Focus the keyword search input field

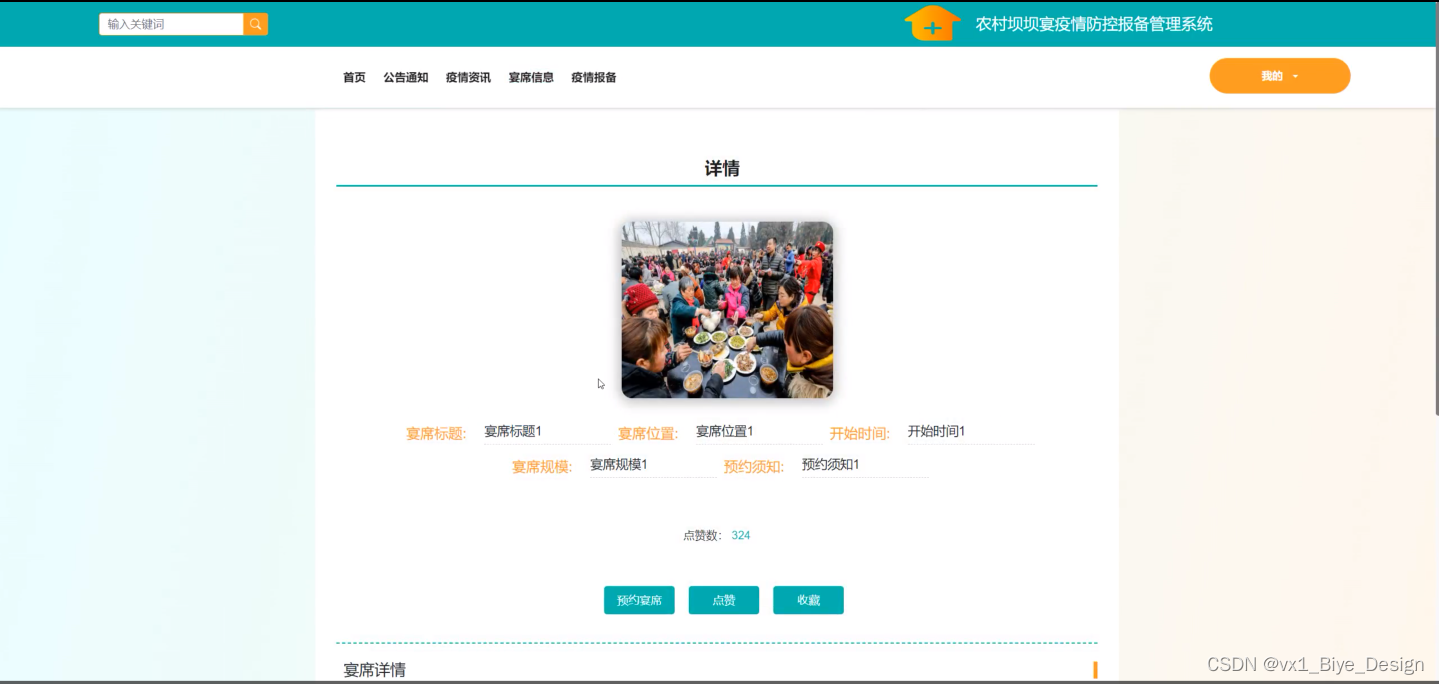(x=171, y=24)
